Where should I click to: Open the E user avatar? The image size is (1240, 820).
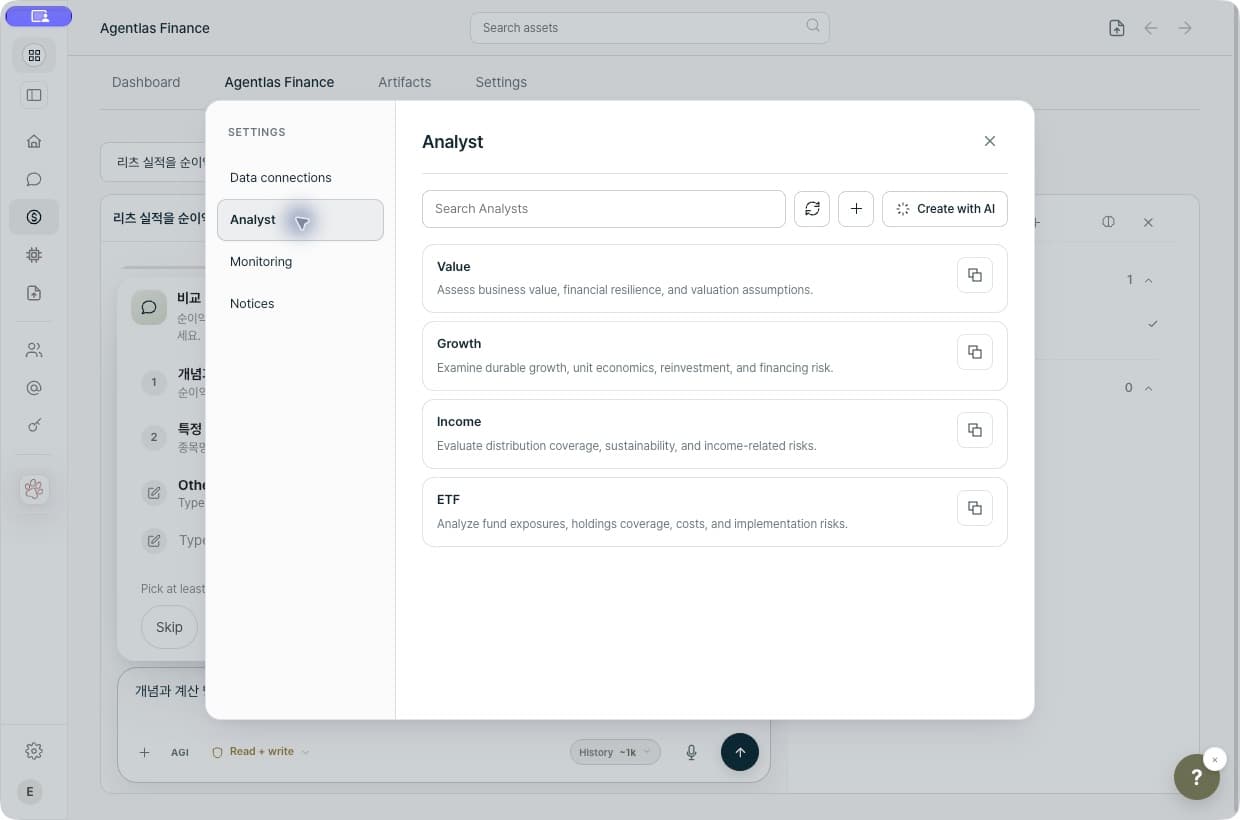pyautogui.click(x=30, y=792)
